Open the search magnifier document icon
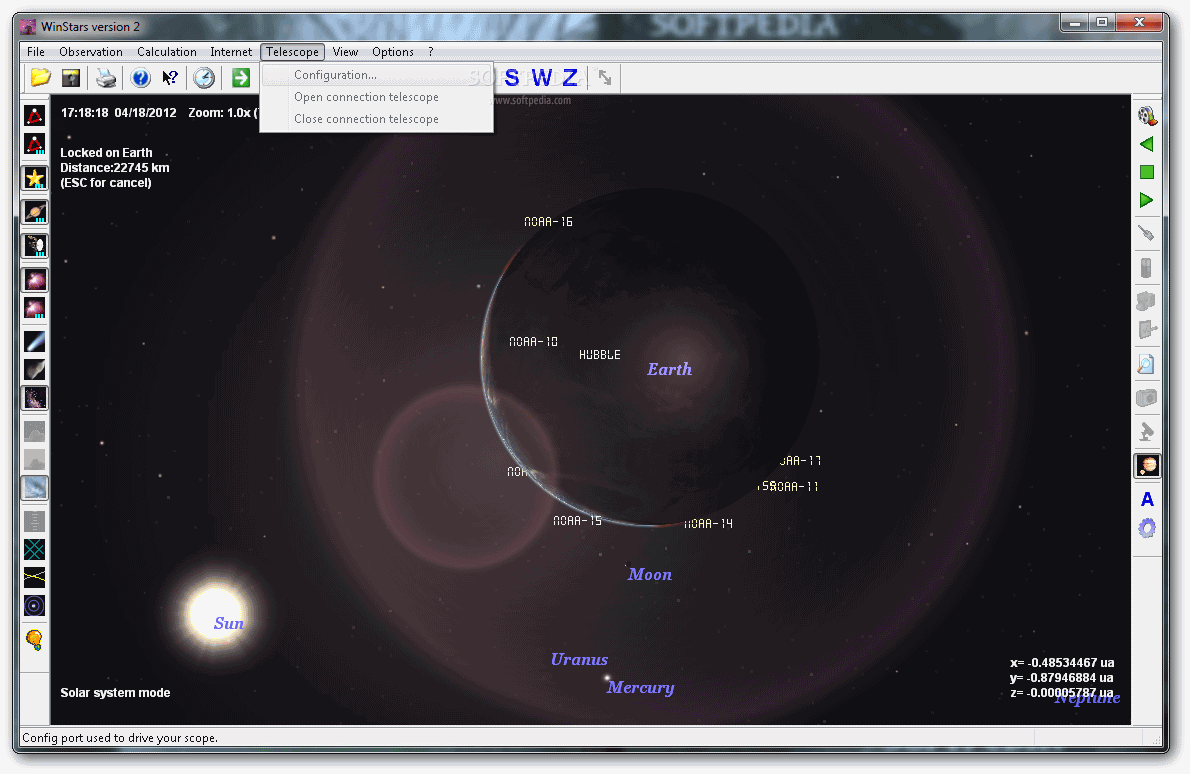 1147,364
